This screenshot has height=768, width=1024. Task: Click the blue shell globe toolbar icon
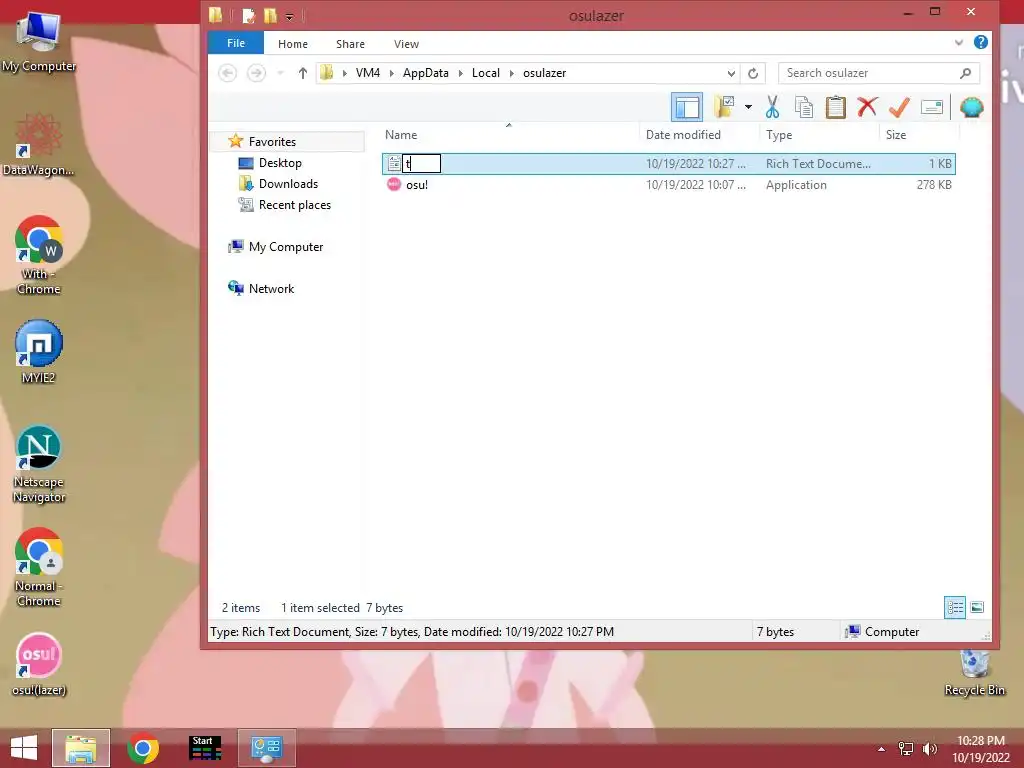click(x=972, y=107)
